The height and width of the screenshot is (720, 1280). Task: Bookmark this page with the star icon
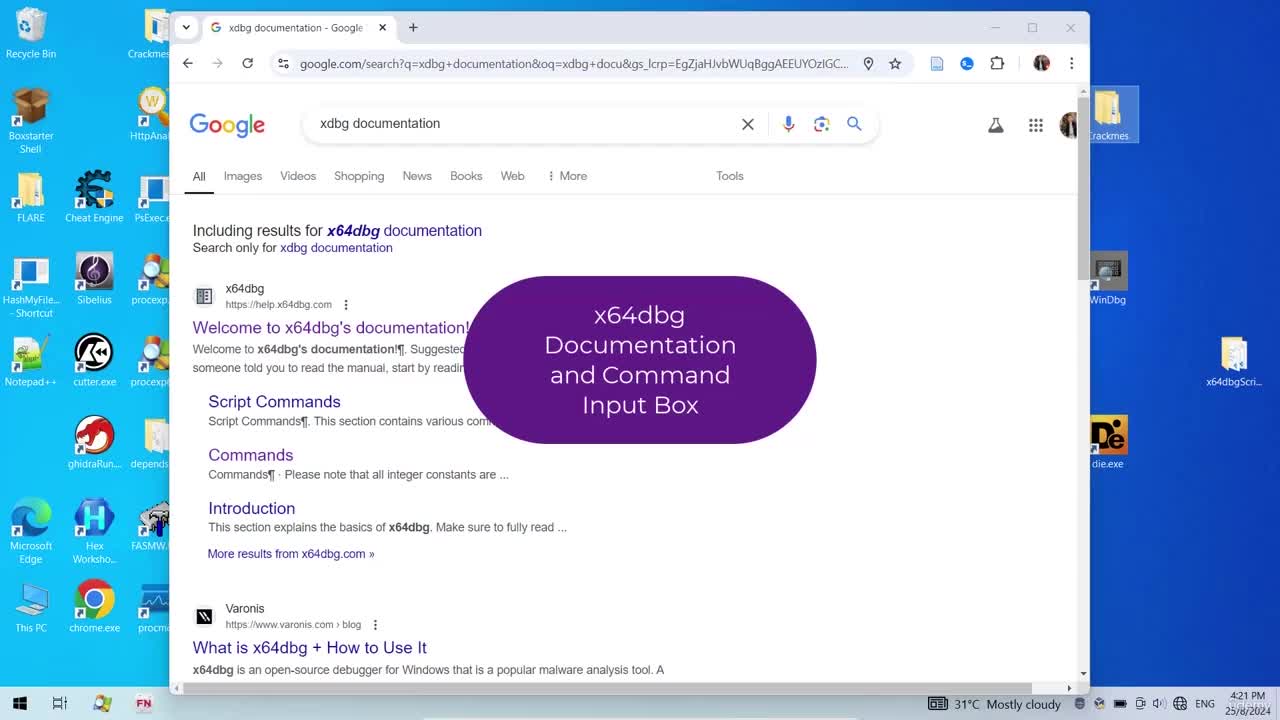tap(895, 63)
